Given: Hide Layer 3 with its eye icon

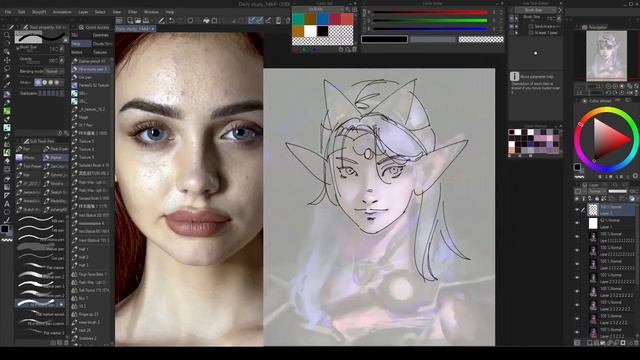Looking at the screenshot, I should point(577,209).
